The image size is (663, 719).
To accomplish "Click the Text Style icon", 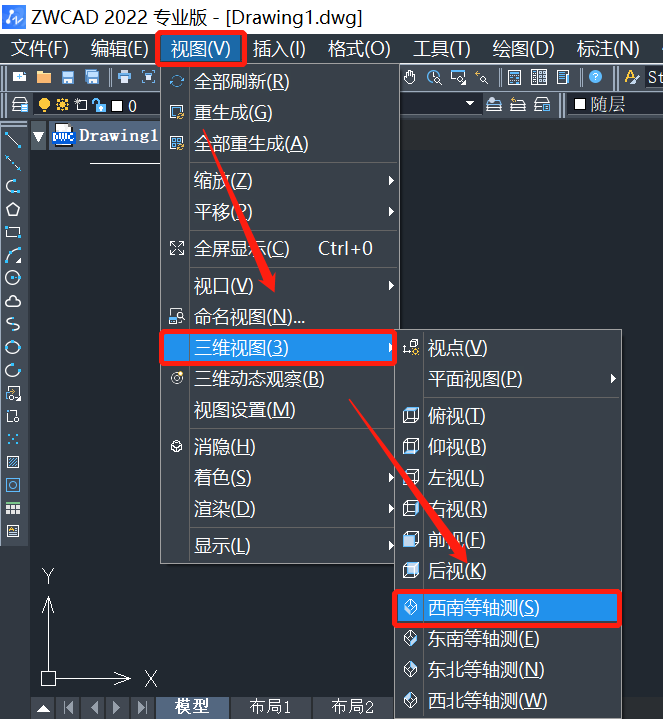I will click(x=632, y=77).
